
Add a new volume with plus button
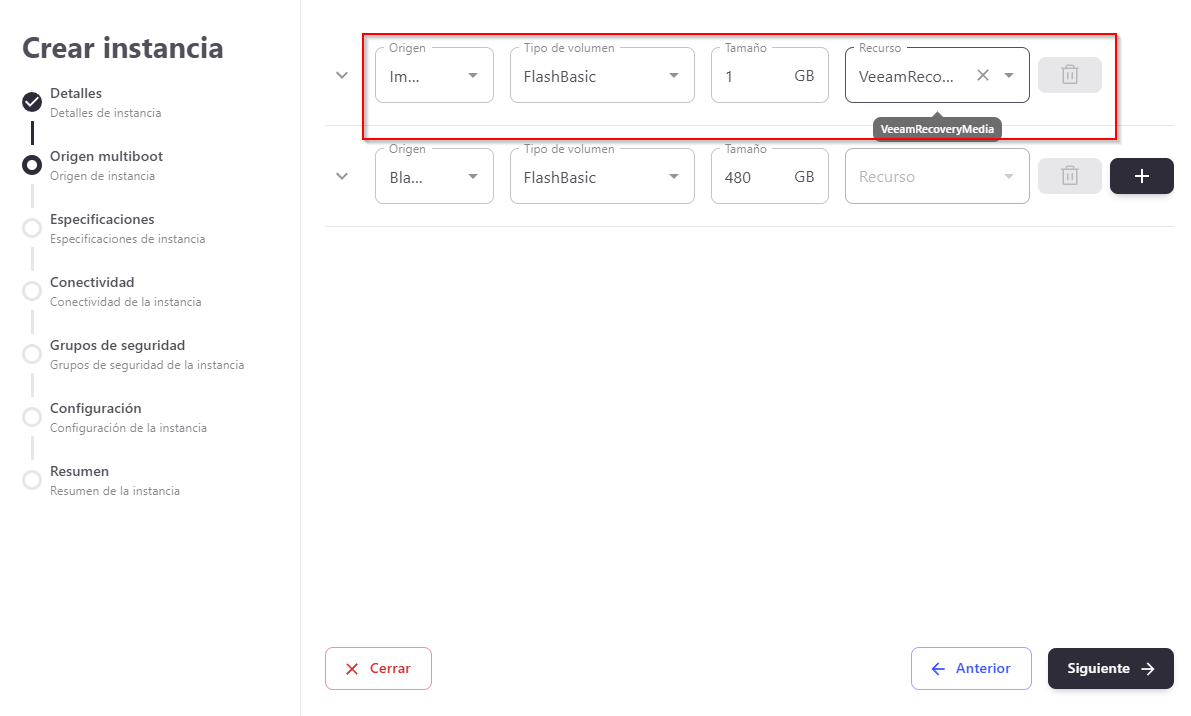(x=1141, y=176)
